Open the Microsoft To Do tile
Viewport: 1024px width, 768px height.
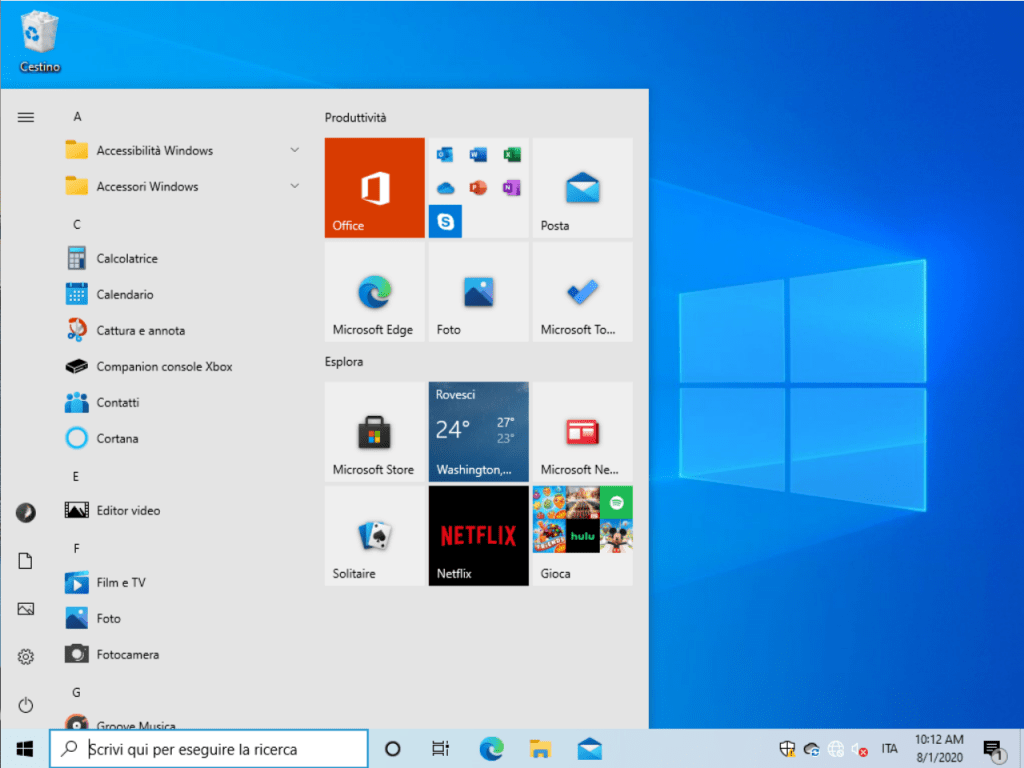[582, 291]
